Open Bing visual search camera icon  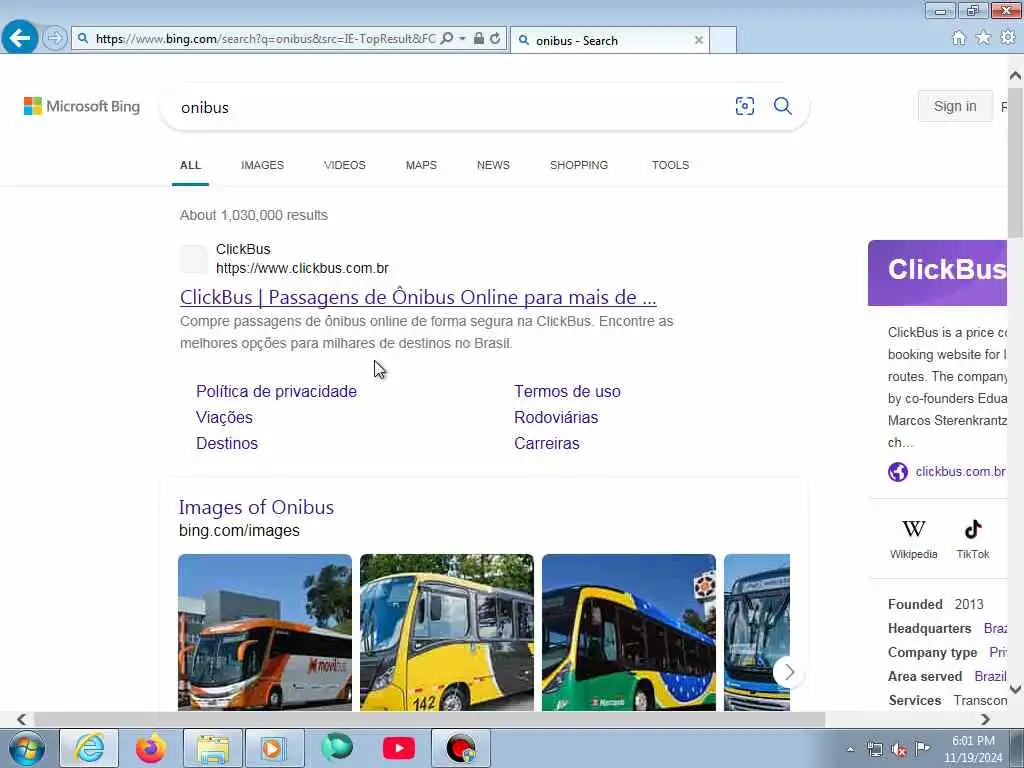744,106
